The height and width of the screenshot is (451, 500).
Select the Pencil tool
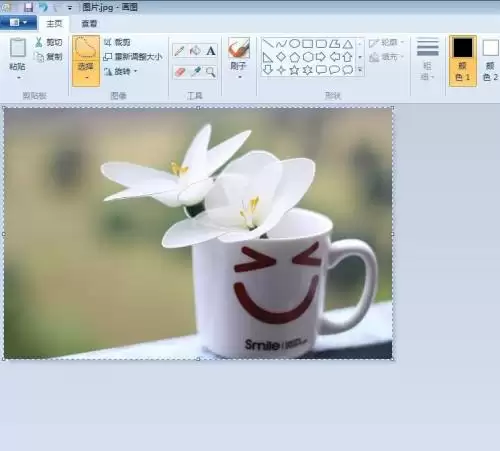click(x=179, y=51)
